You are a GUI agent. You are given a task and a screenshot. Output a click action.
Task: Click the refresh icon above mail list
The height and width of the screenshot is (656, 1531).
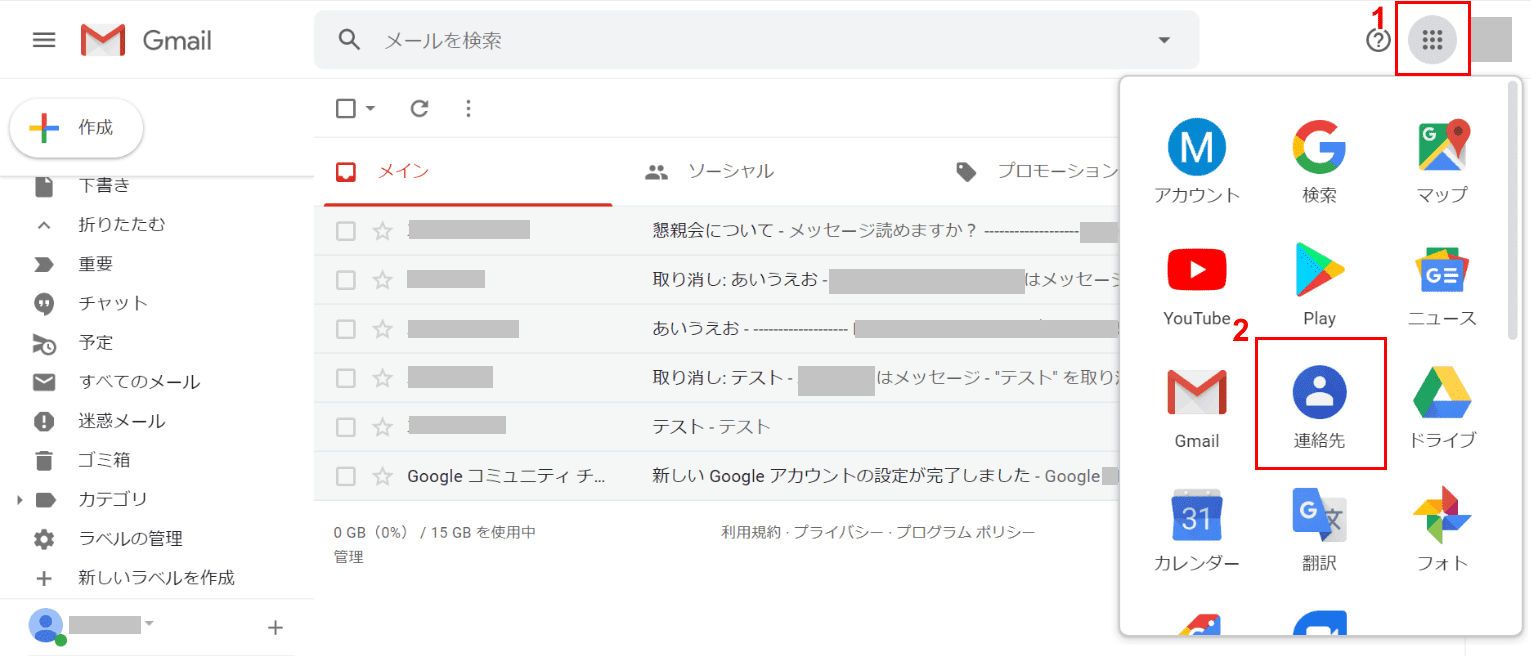[x=420, y=108]
